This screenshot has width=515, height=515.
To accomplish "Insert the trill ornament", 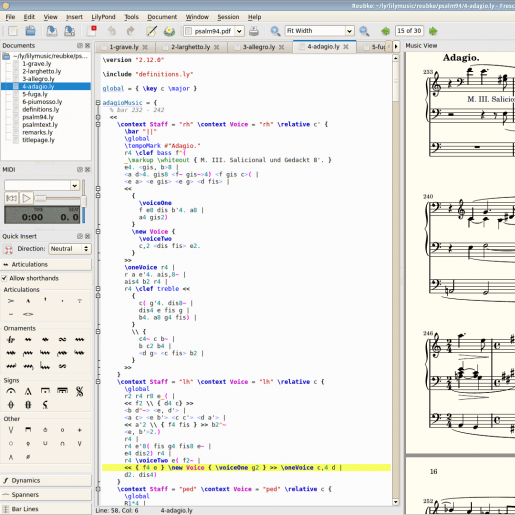I will coord(11,340).
